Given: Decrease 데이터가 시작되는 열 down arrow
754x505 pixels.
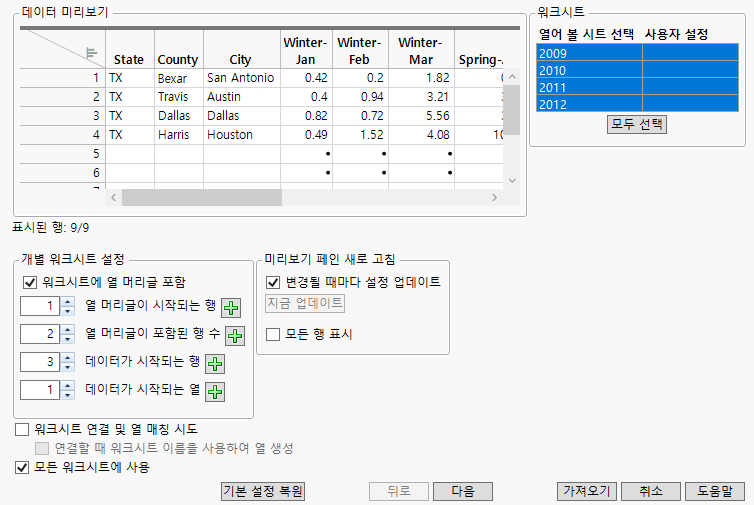Looking at the screenshot, I should (68, 394).
